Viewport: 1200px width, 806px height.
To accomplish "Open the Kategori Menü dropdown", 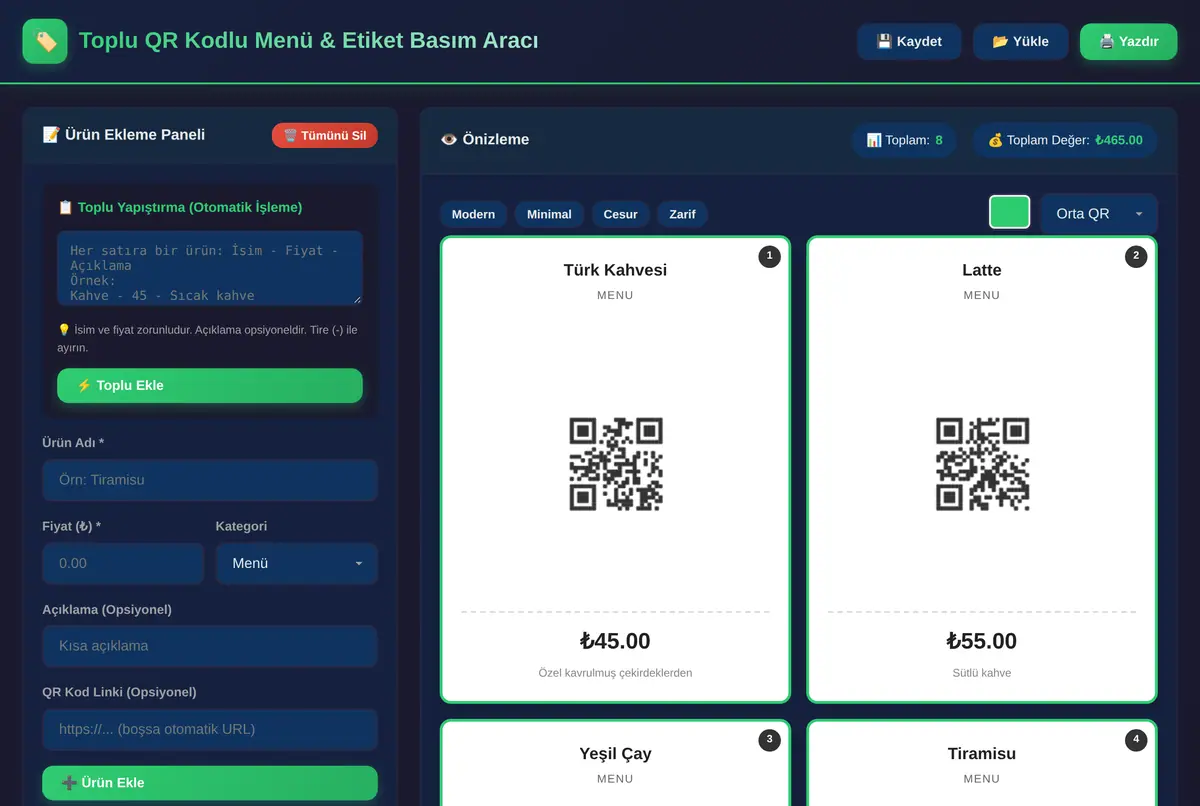I will tap(297, 563).
